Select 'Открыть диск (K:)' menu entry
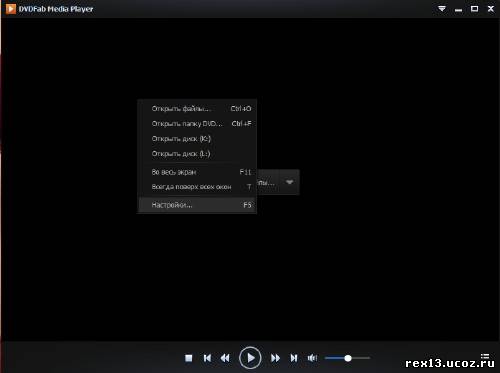The width and height of the screenshot is (500, 373). 197,139
